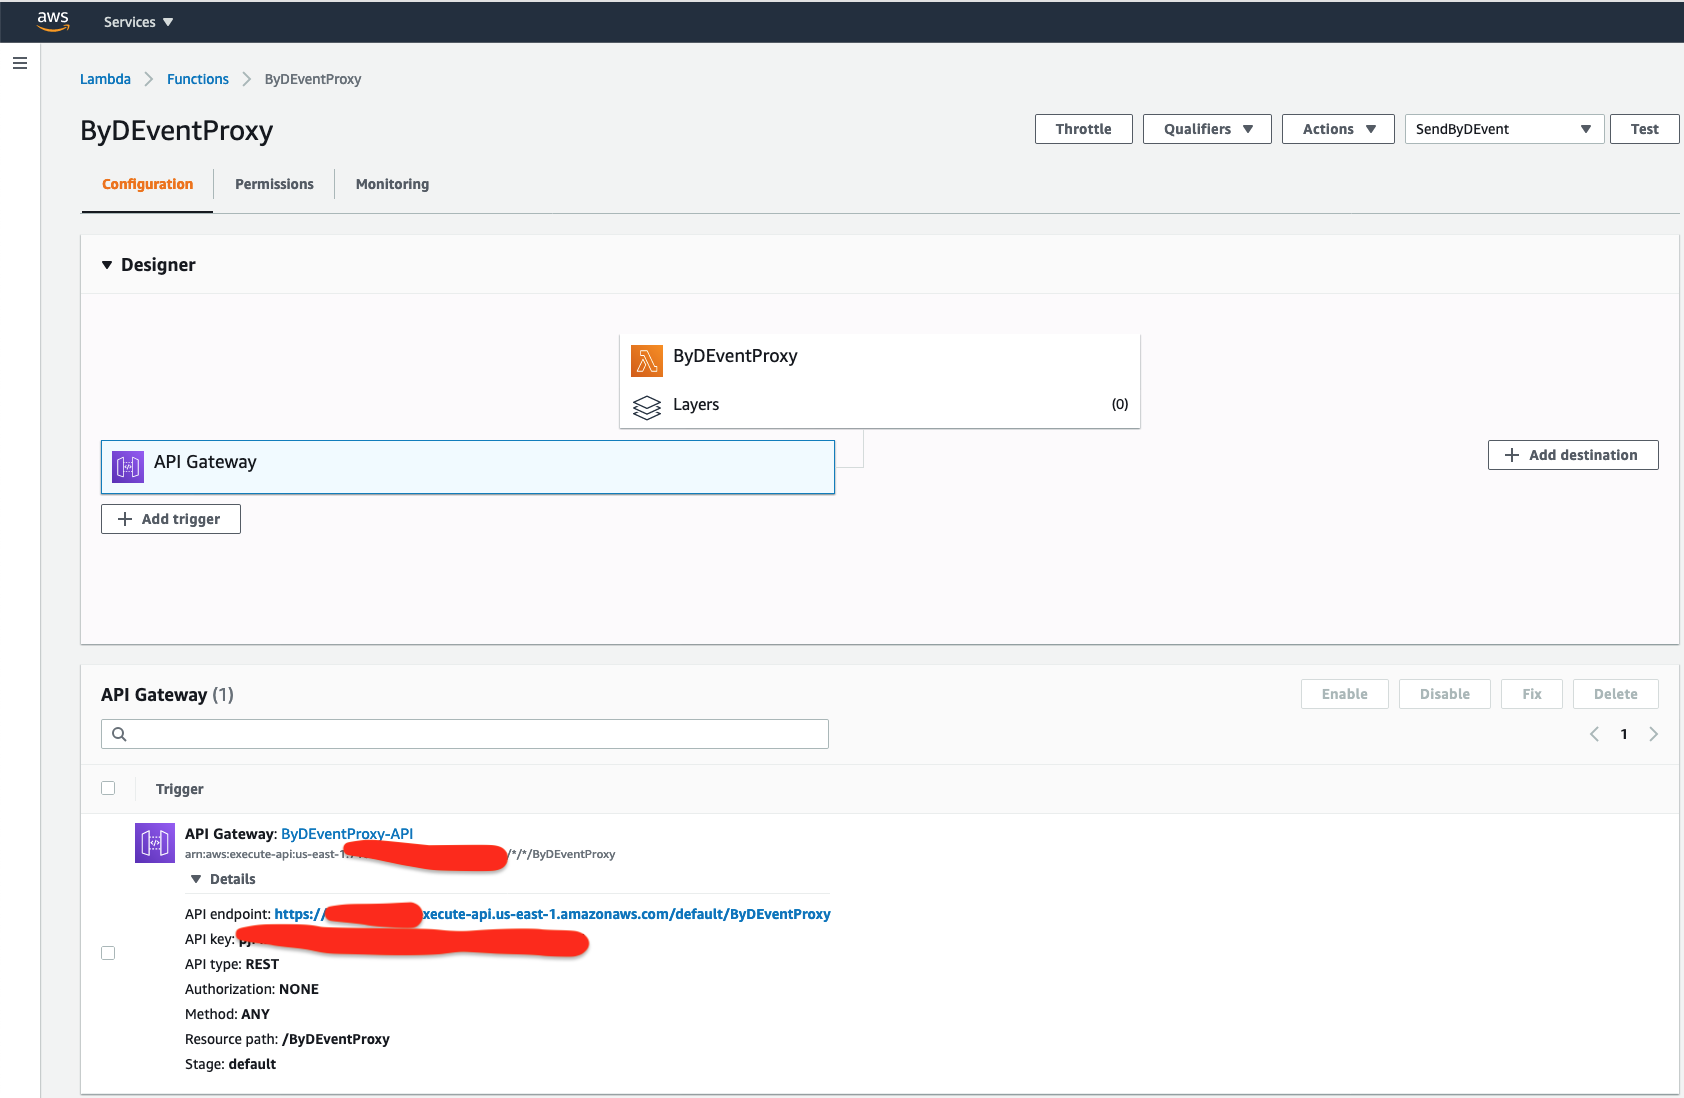Click the Fix button
The height and width of the screenshot is (1098, 1684).
[1531, 694]
